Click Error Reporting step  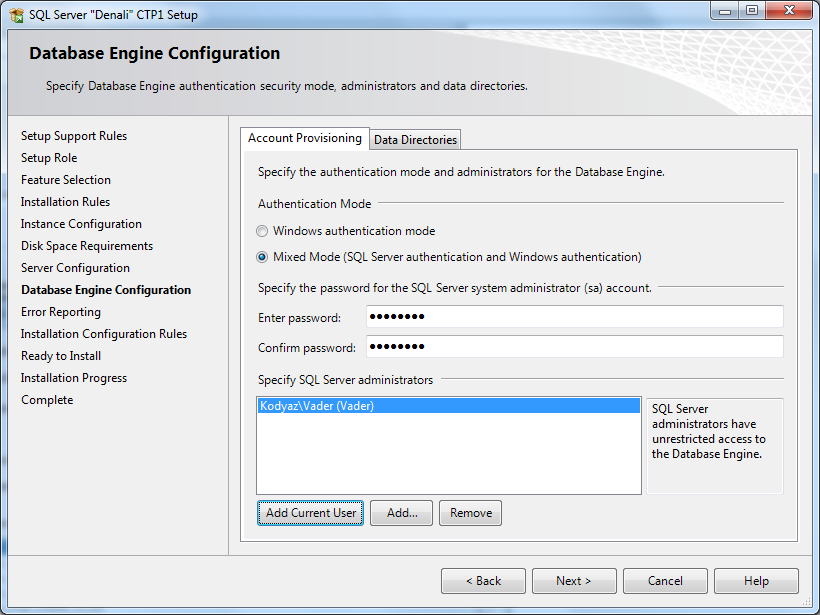point(61,312)
